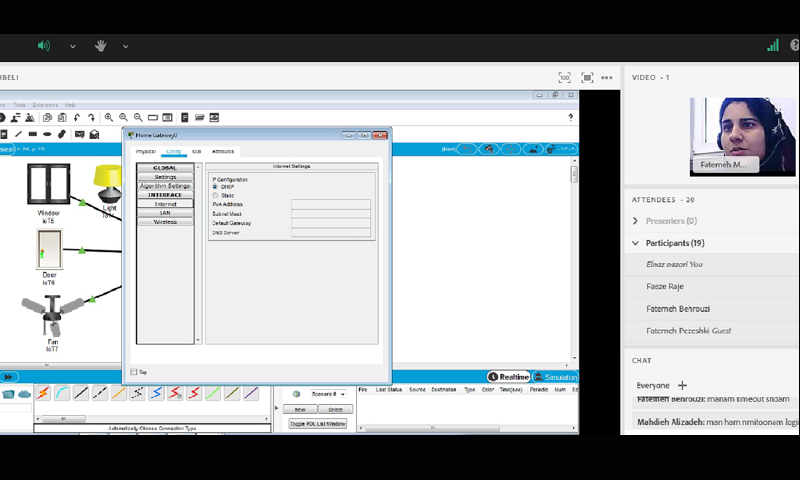
Task: Open the speaker options dropdown arrow
Action: tap(72, 46)
